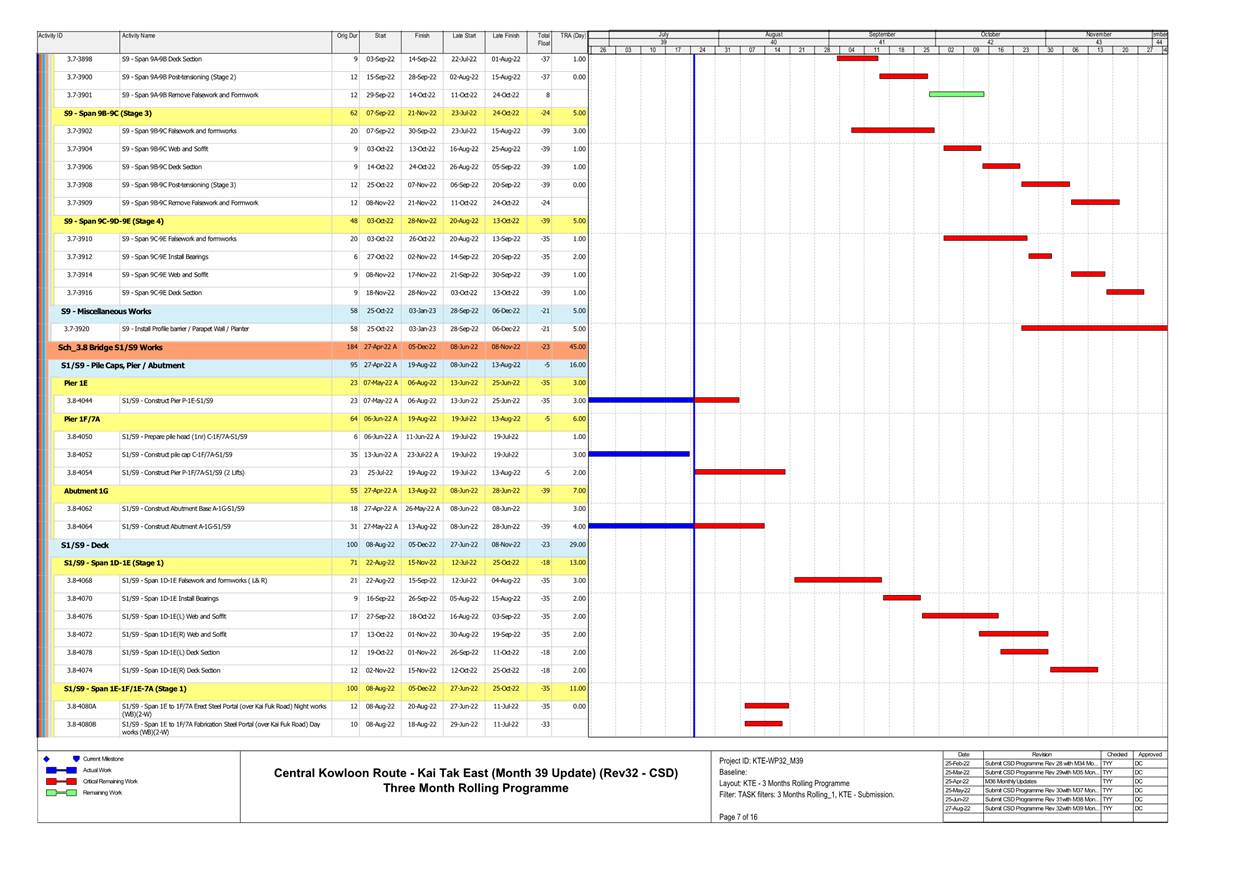
Task: Select the filled blue milestone marker in legend
Action: [75, 758]
